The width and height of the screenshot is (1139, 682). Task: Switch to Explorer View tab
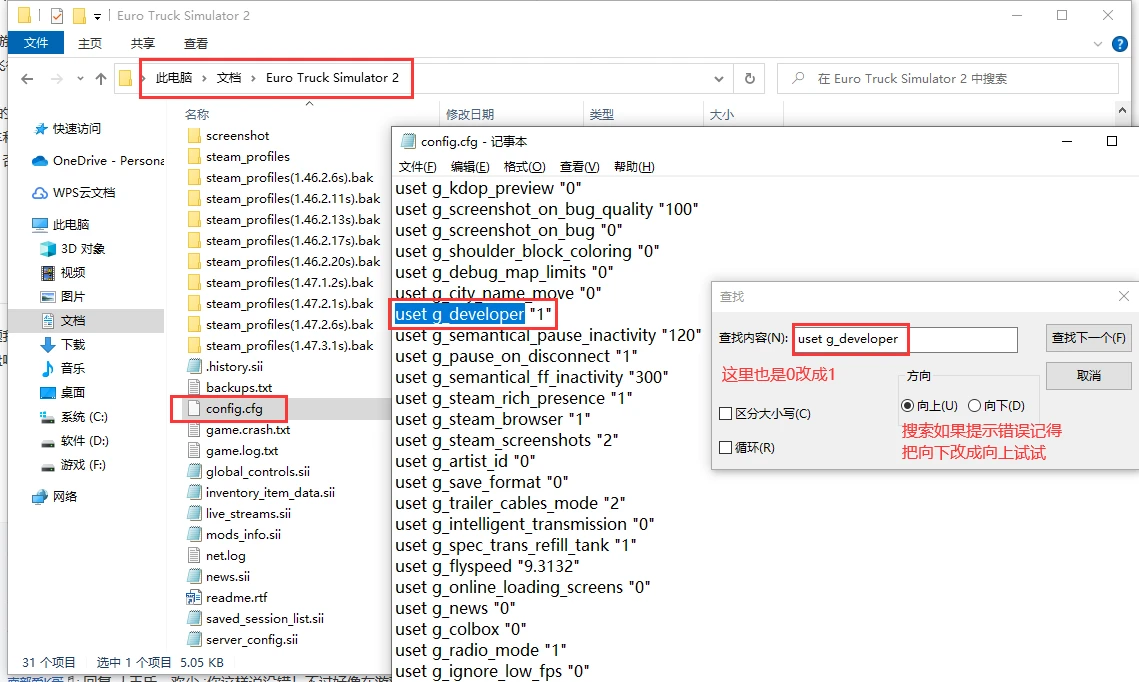tap(195, 44)
